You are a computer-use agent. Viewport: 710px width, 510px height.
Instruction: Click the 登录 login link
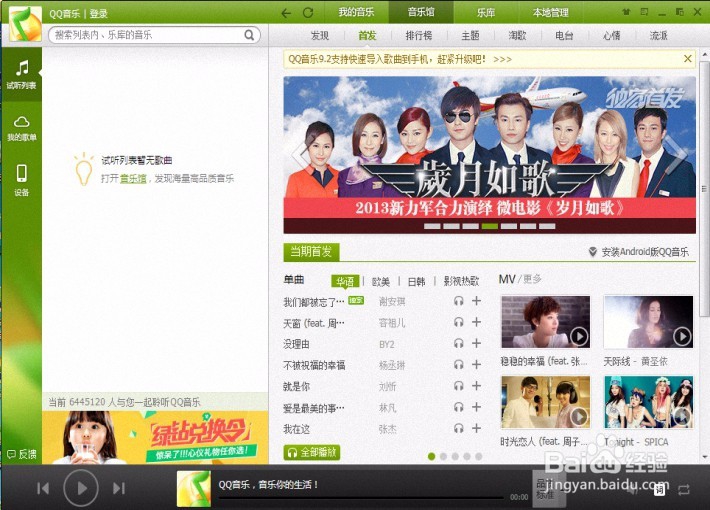pyautogui.click(x=99, y=14)
